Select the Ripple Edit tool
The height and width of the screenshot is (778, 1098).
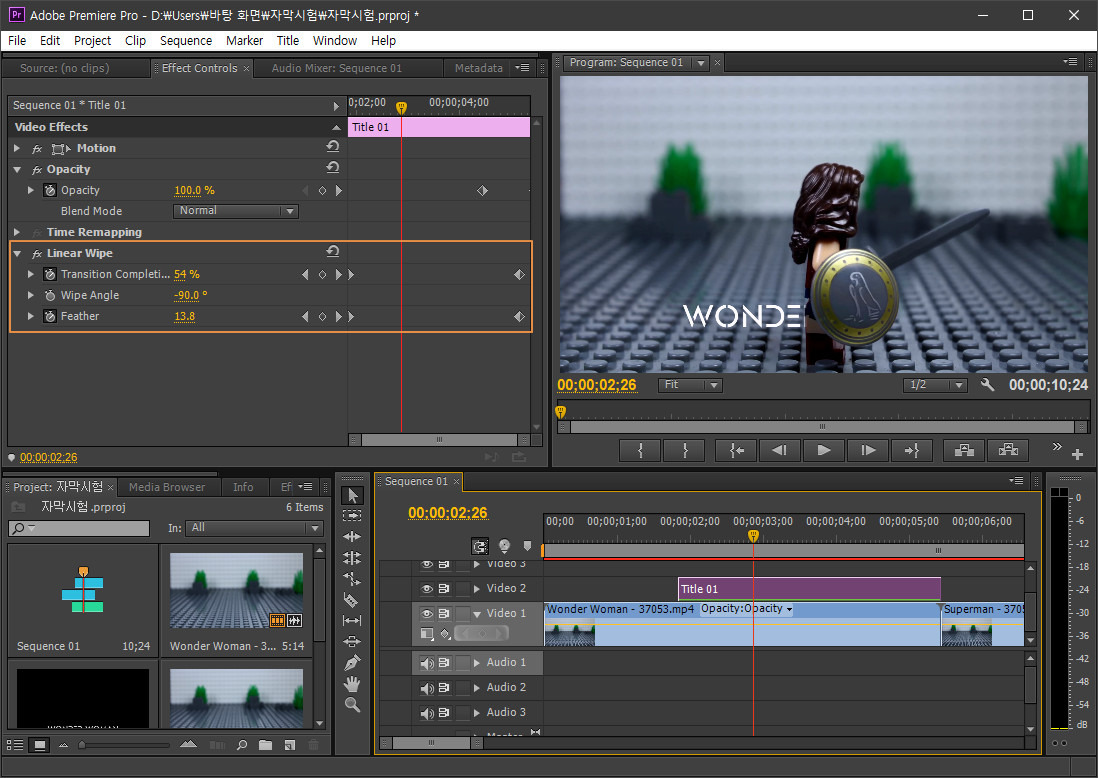point(352,536)
